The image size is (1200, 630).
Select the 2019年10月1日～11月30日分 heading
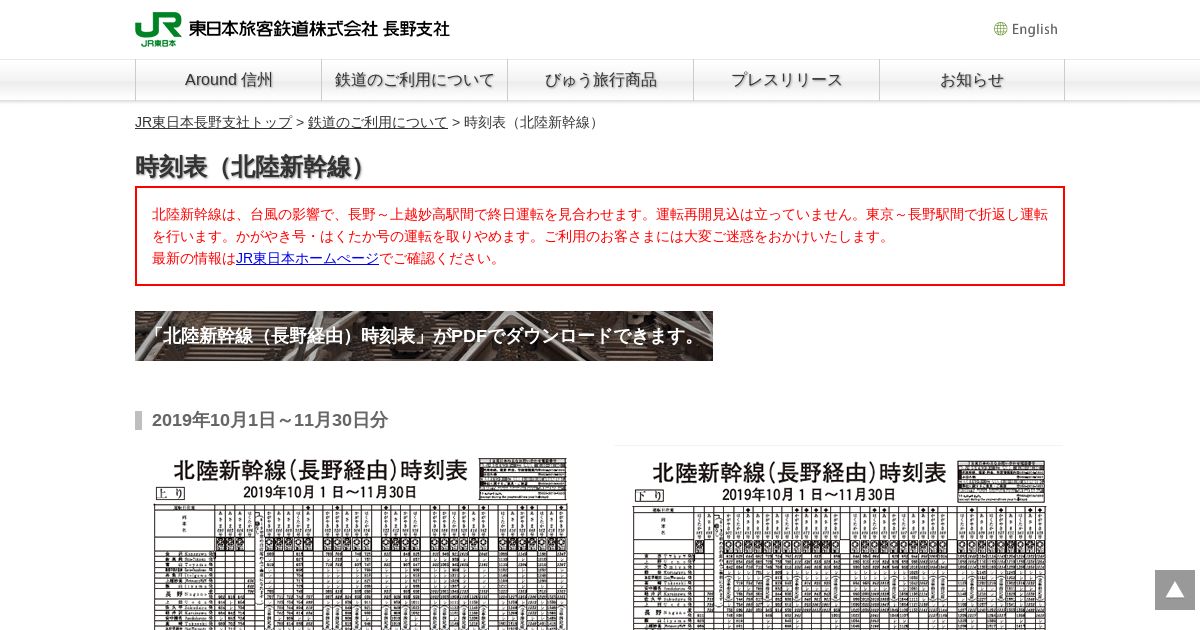point(270,420)
